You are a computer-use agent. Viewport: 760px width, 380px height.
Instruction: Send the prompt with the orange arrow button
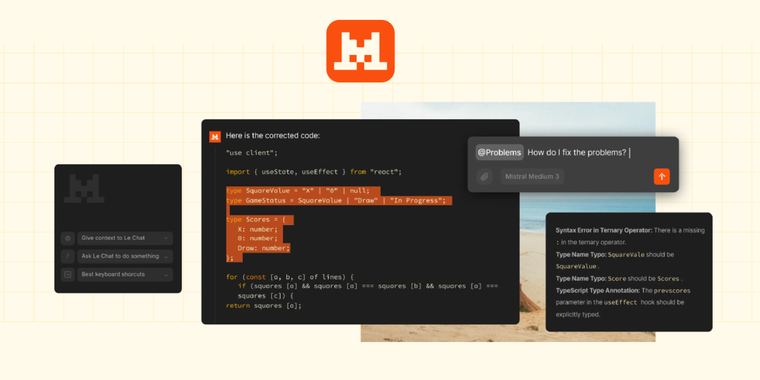tap(662, 176)
